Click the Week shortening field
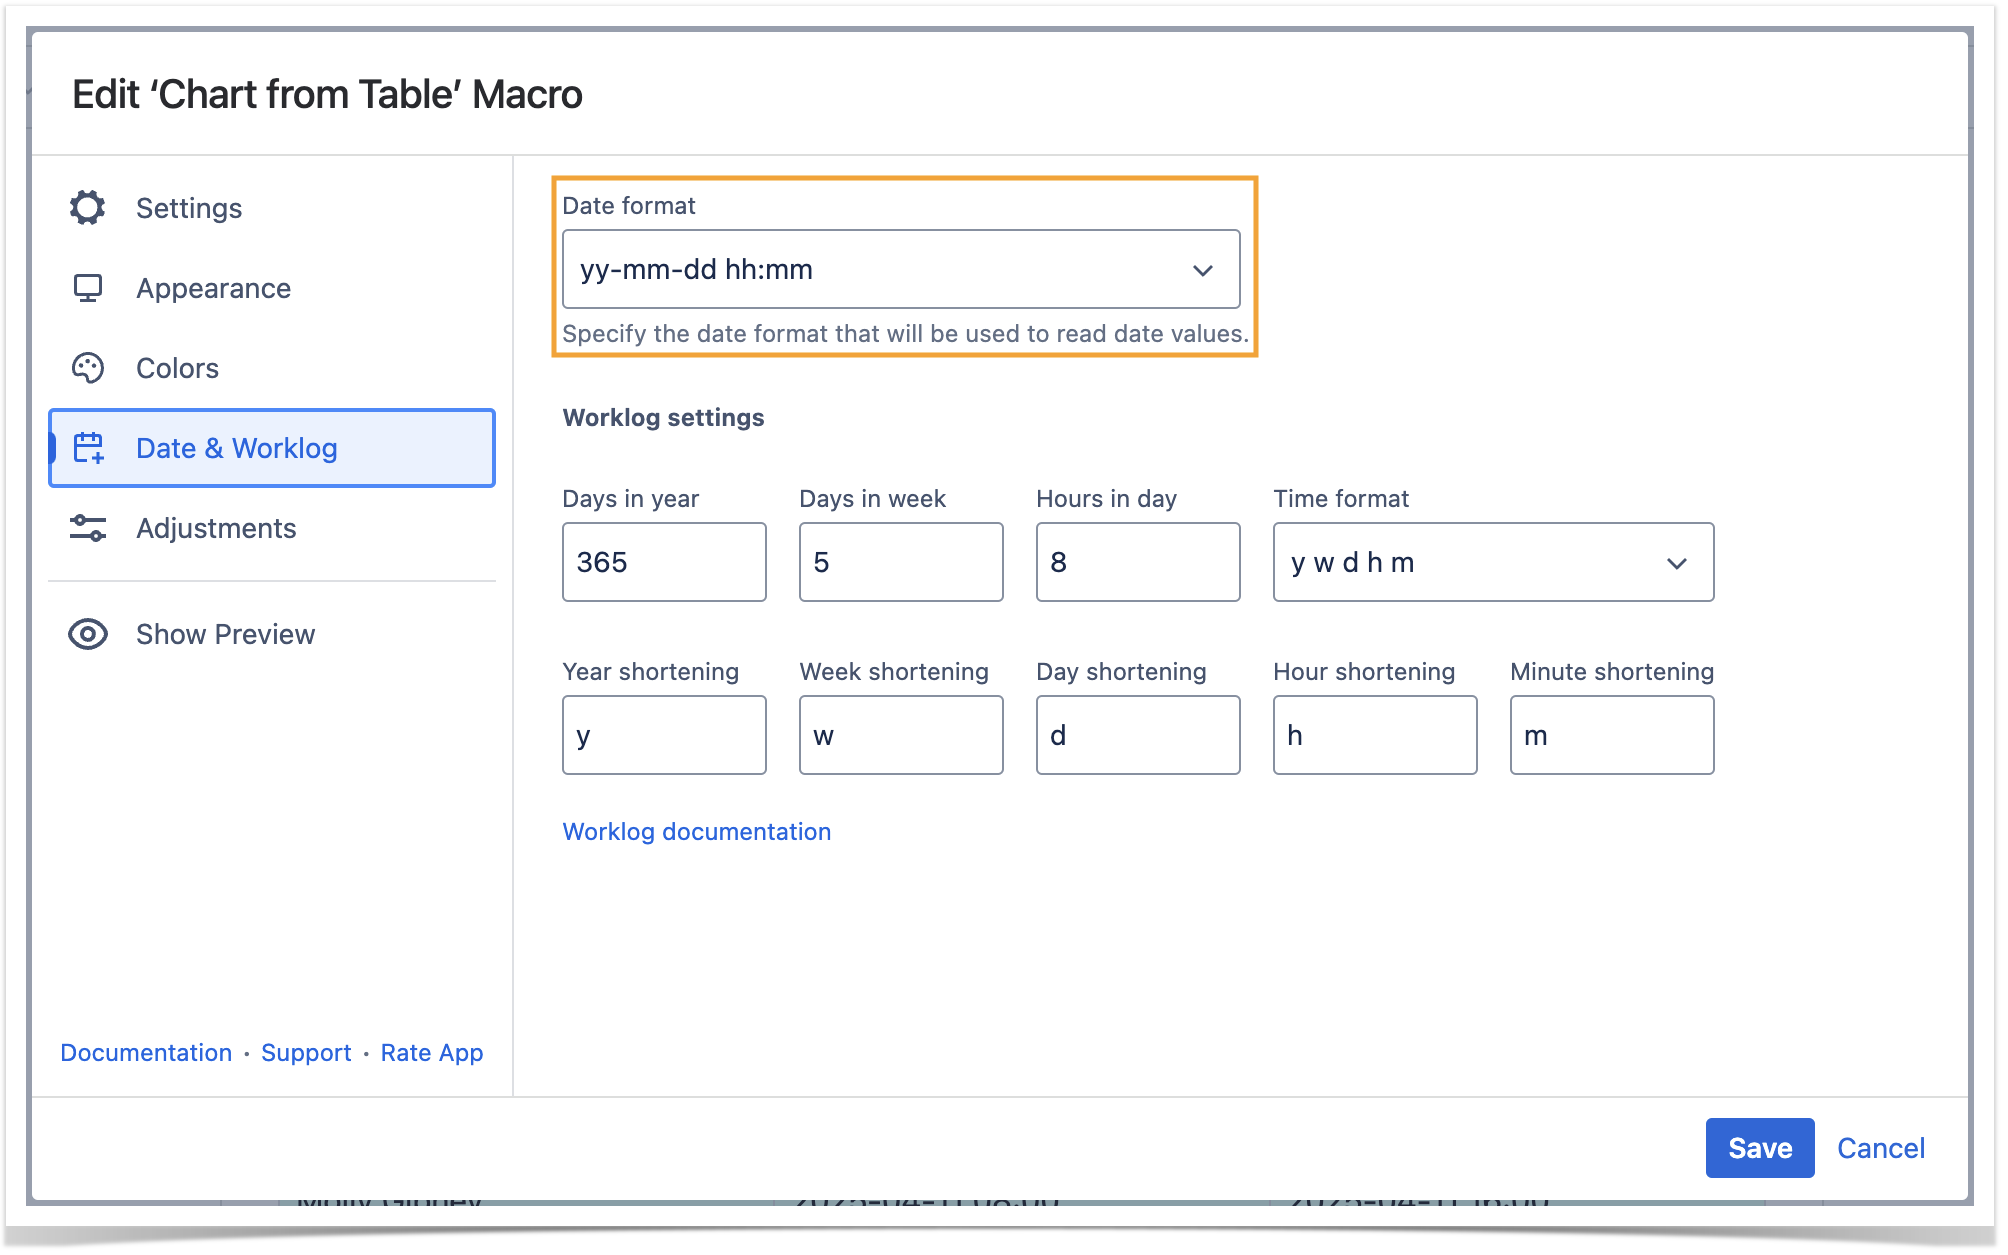The height and width of the screenshot is (1255, 2008). coord(900,735)
